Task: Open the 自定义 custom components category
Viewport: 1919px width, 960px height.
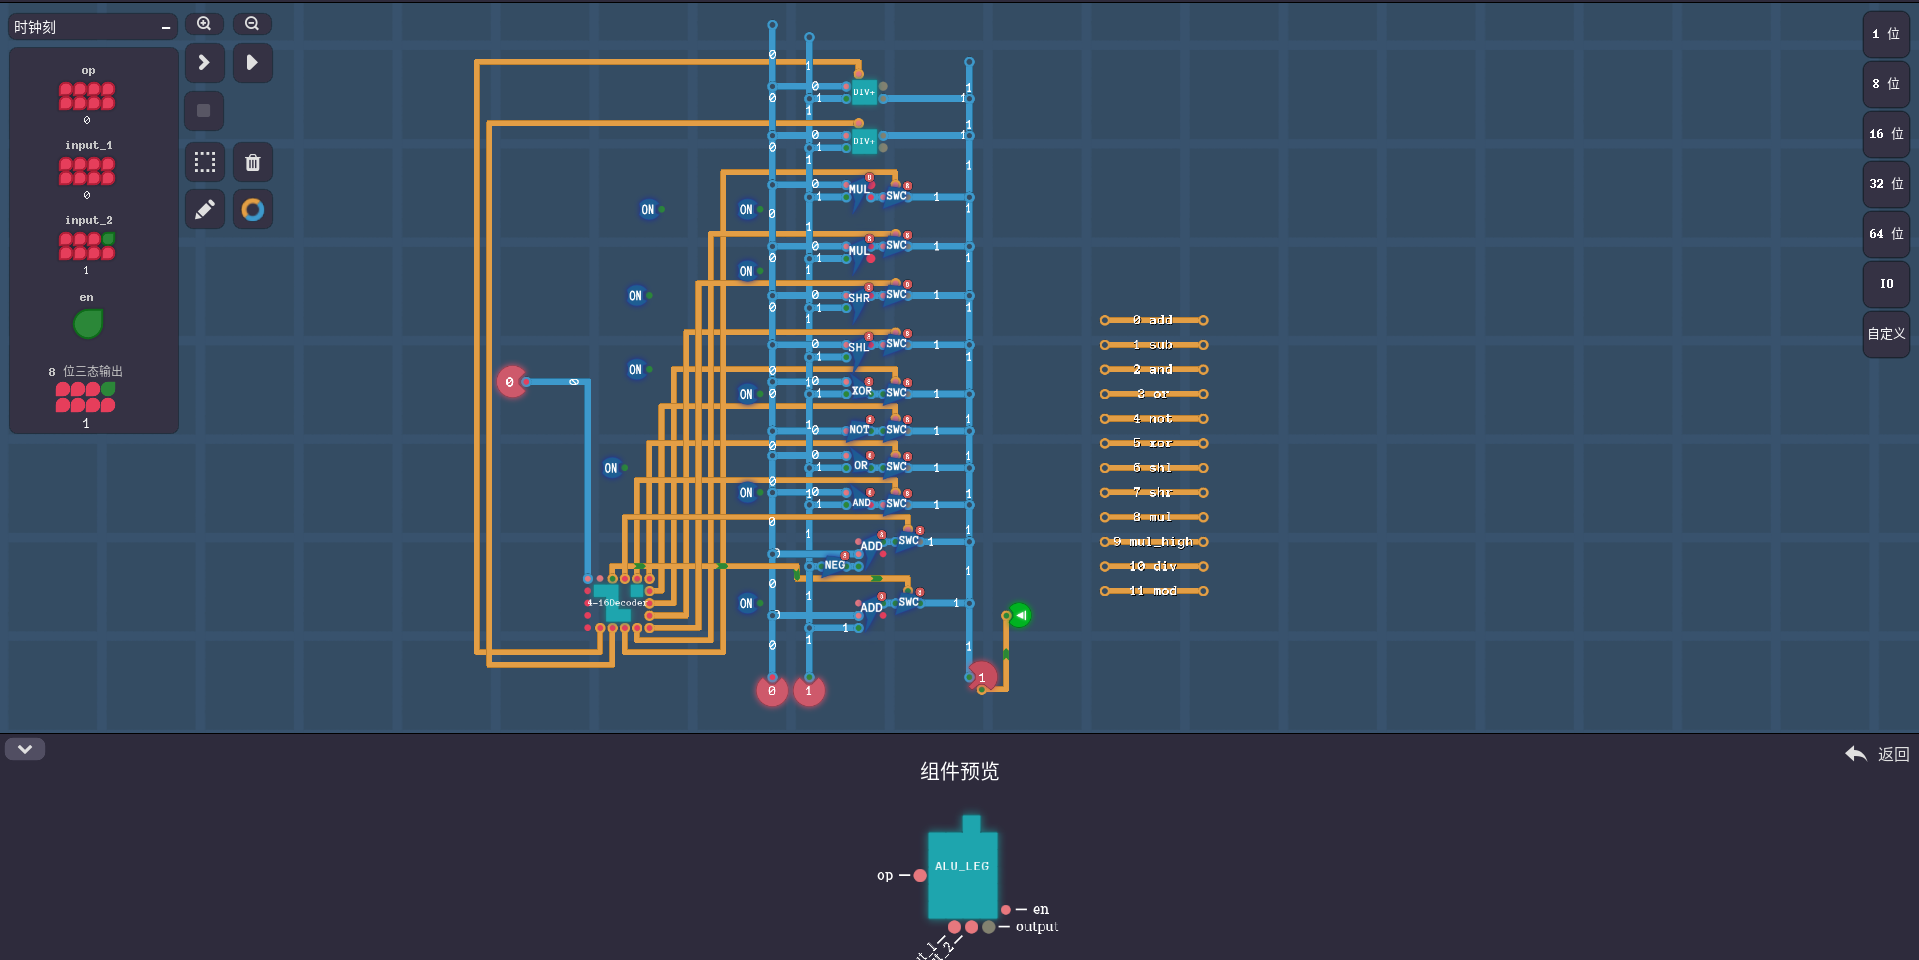Action: (1886, 334)
